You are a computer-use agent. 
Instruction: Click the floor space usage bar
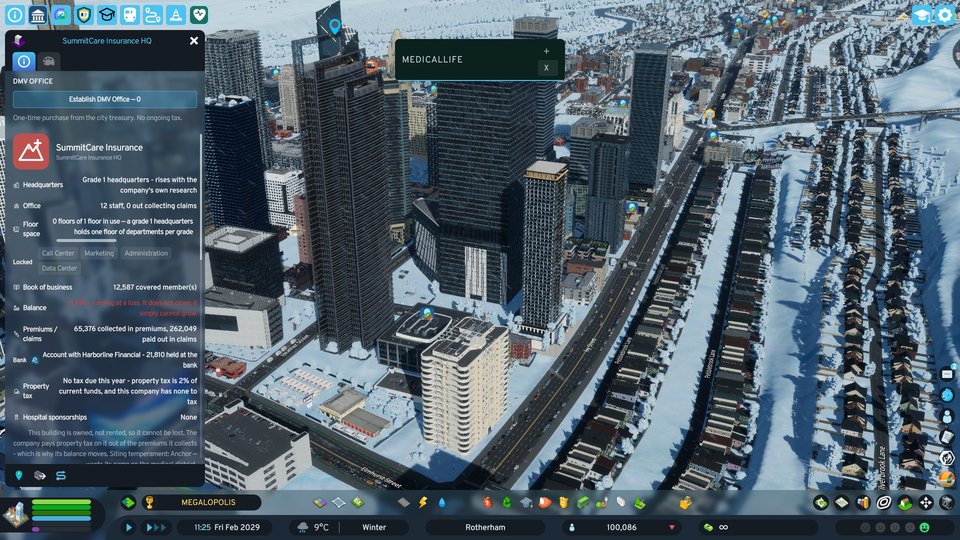(86, 241)
